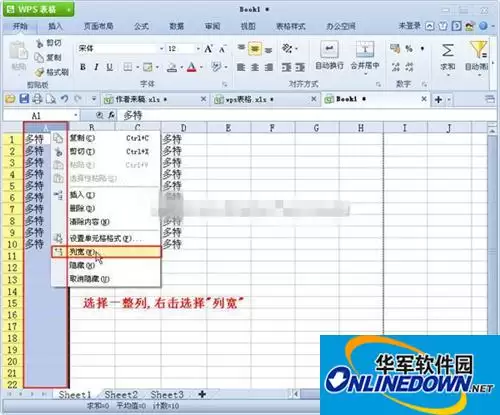
Task: Click Hide in the context menu
Action: pyautogui.click(x=106, y=265)
